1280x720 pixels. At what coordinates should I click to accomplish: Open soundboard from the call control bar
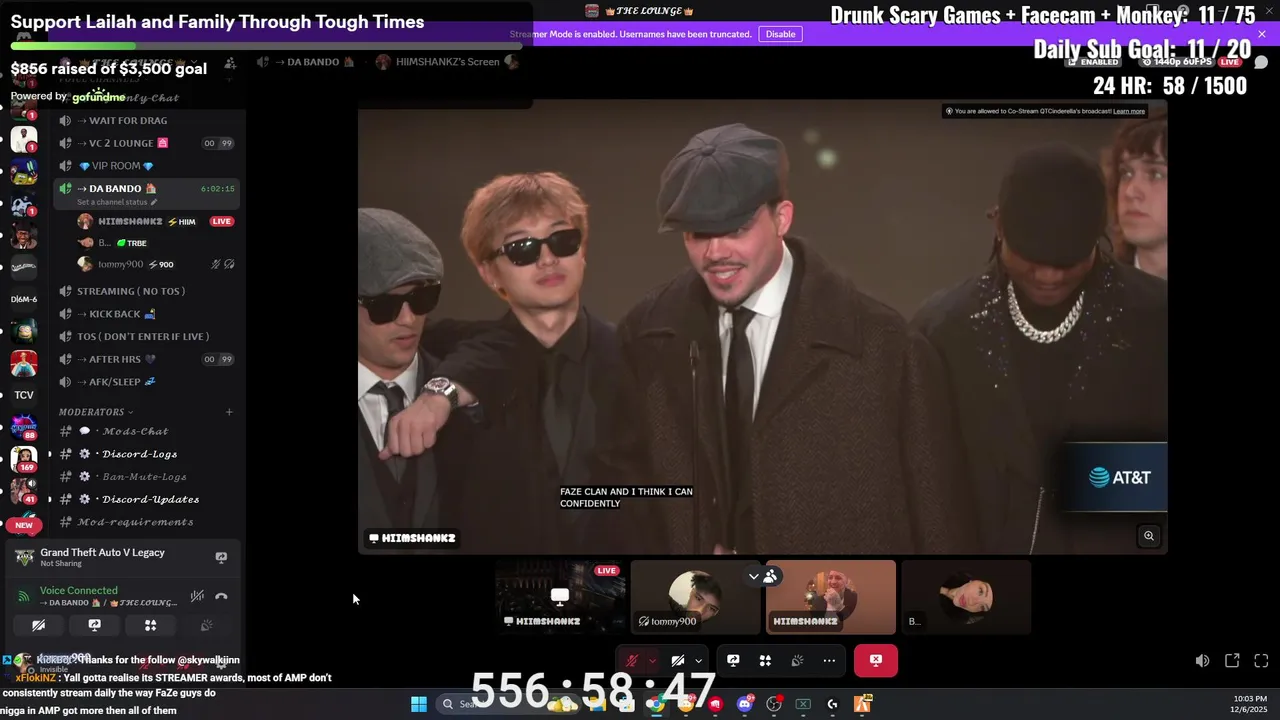[797, 660]
